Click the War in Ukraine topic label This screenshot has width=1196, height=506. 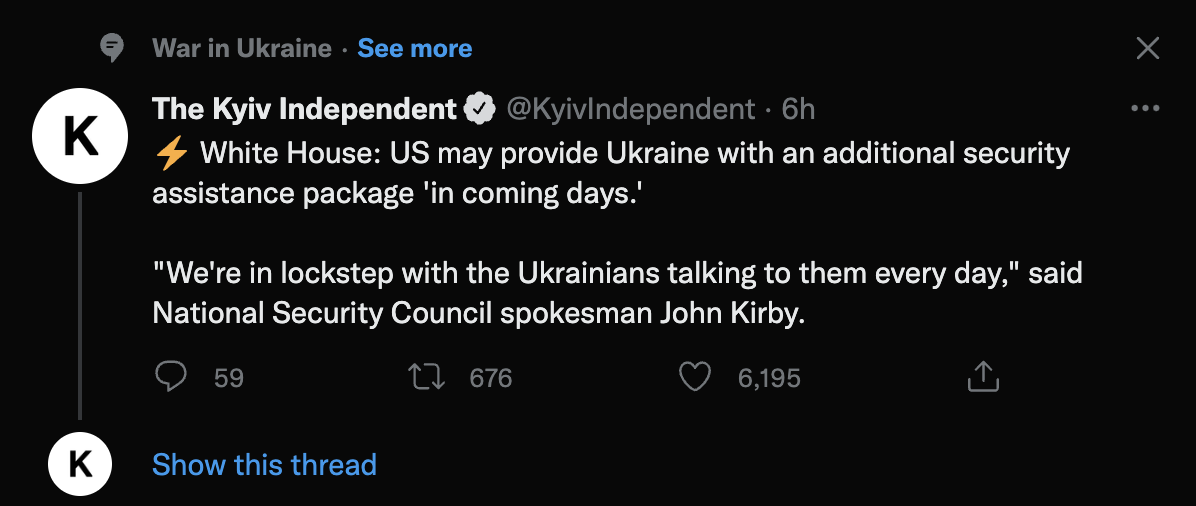click(x=241, y=48)
